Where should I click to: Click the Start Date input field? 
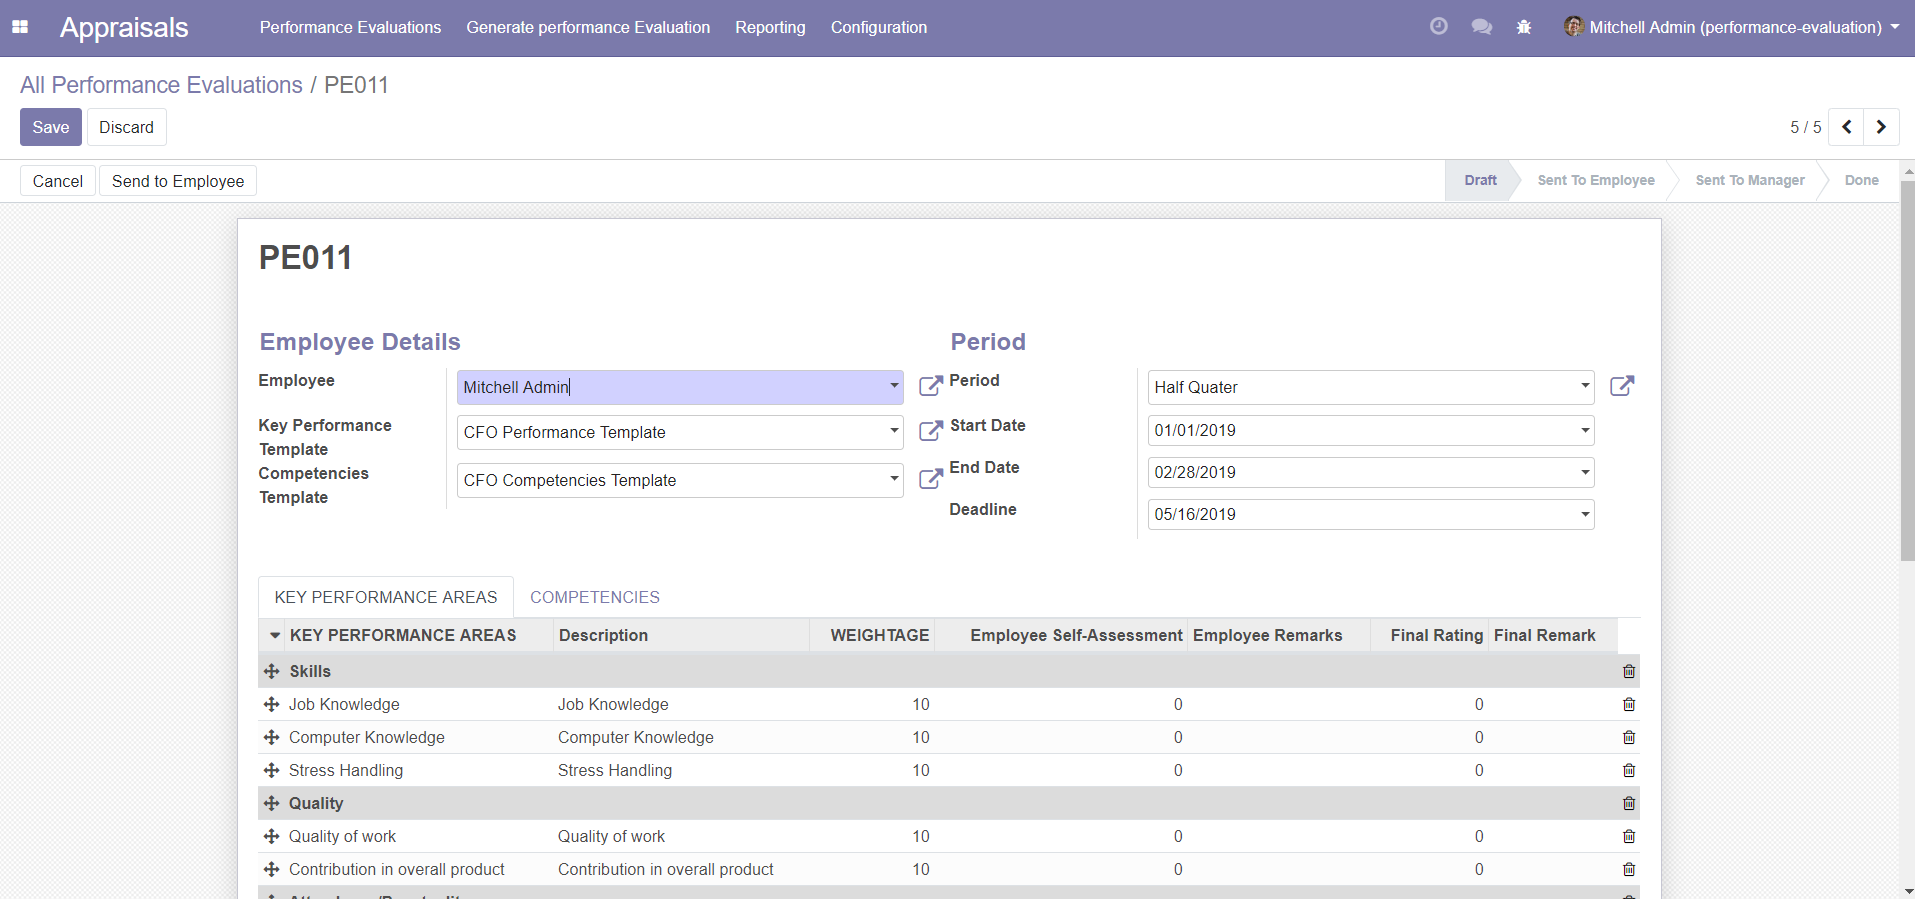pos(1360,430)
